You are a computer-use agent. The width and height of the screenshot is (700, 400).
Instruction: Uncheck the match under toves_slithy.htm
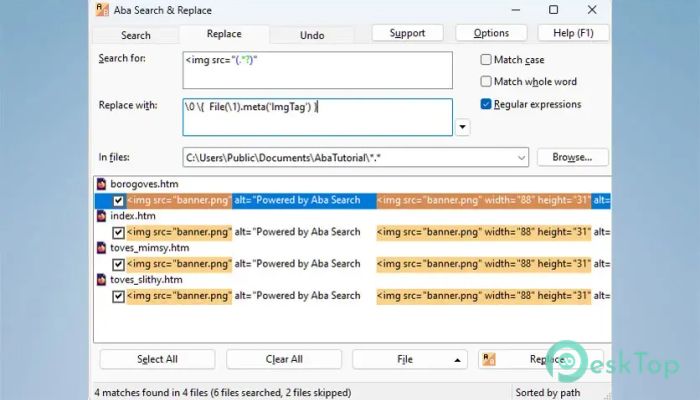(118, 296)
